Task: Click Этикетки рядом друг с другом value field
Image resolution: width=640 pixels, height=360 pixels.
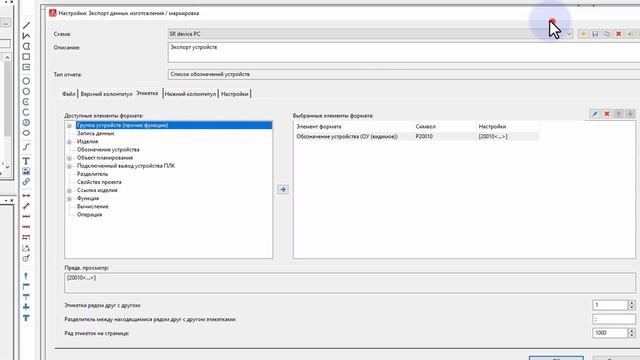Action: 610,305
